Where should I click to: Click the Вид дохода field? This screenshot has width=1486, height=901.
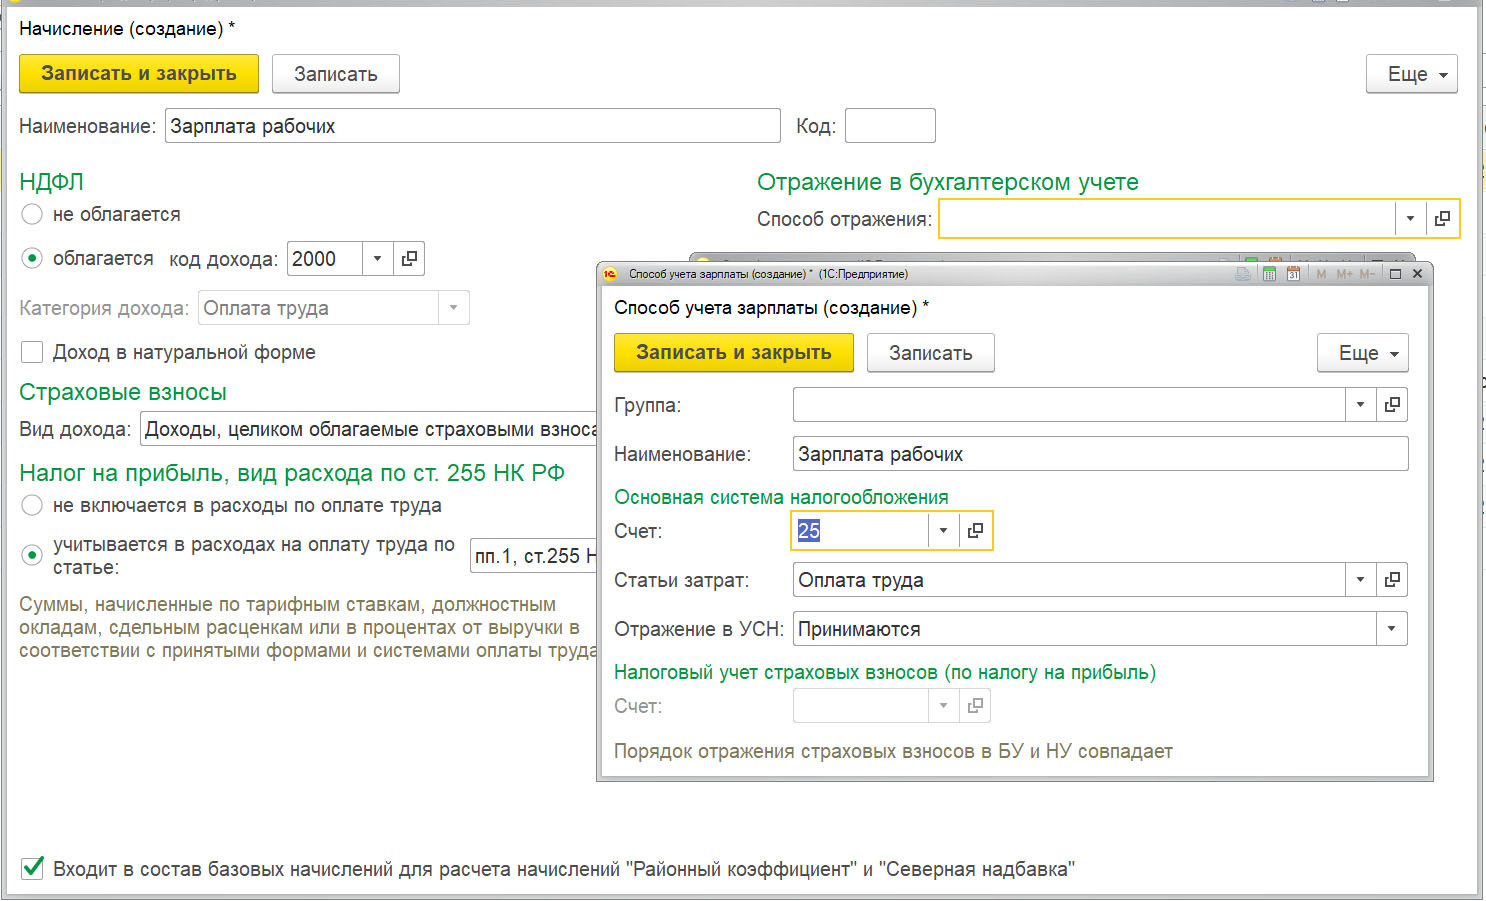click(369, 429)
